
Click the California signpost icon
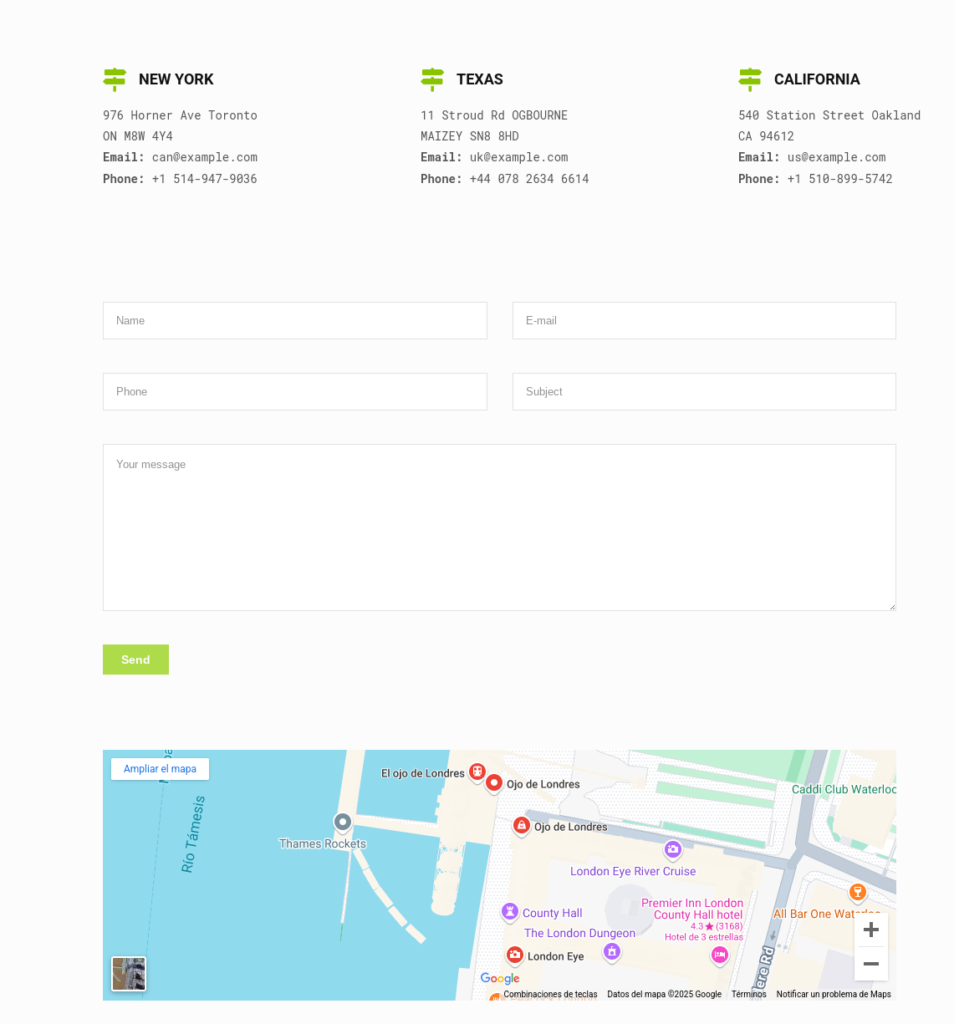pyautogui.click(x=750, y=80)
